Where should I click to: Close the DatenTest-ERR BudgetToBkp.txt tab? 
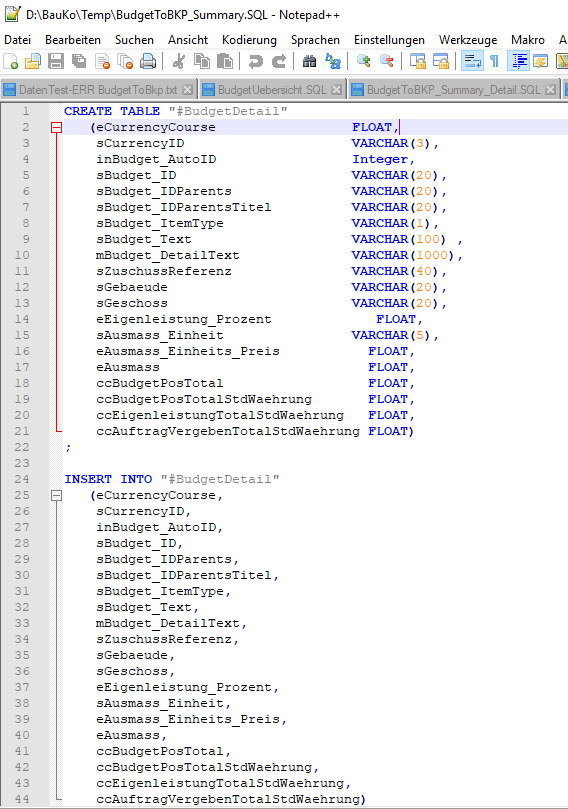188,90
